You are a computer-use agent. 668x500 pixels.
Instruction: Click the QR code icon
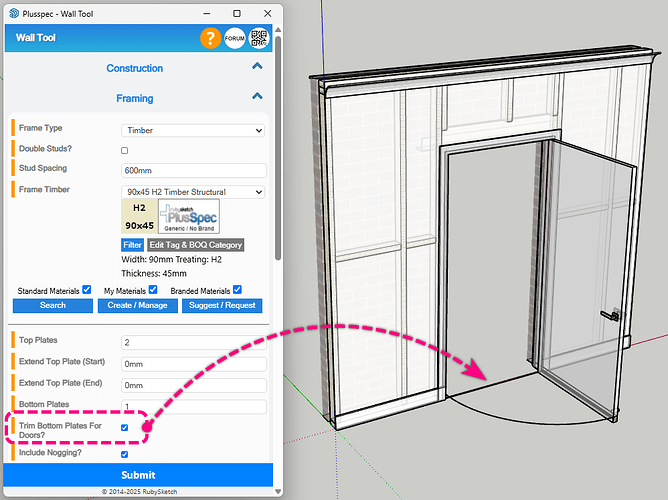pyautogui.click(x=259, y=38)
